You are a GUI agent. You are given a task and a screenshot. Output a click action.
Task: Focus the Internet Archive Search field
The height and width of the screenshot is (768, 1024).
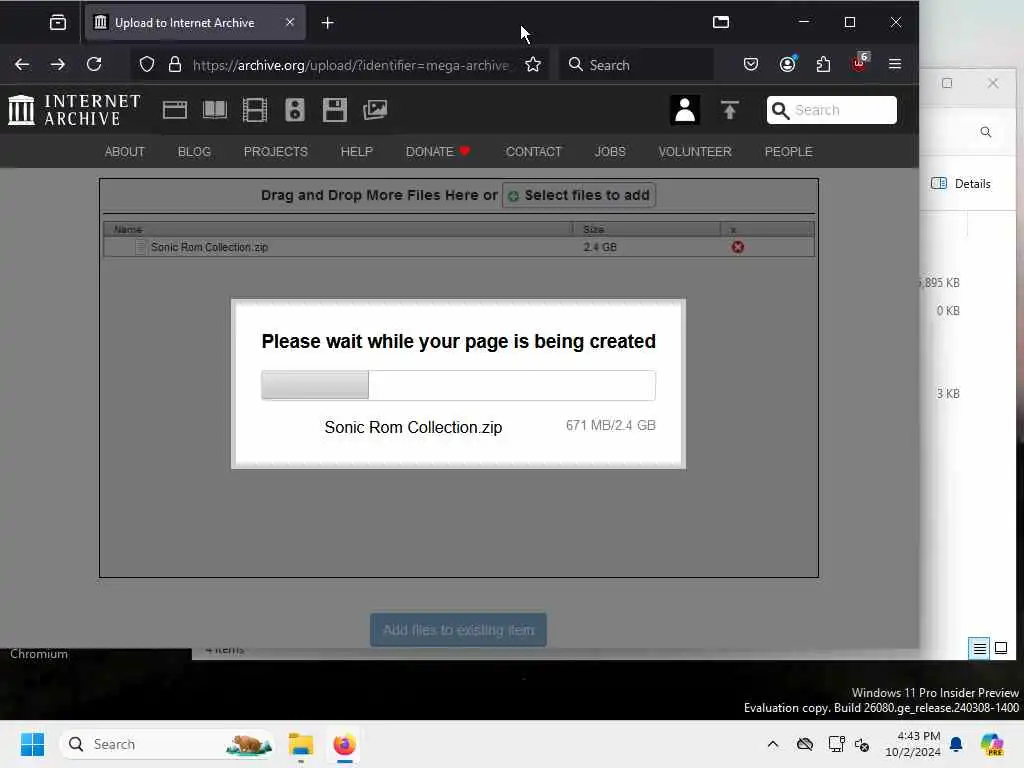pyautogui.click(x=831, y=110)
